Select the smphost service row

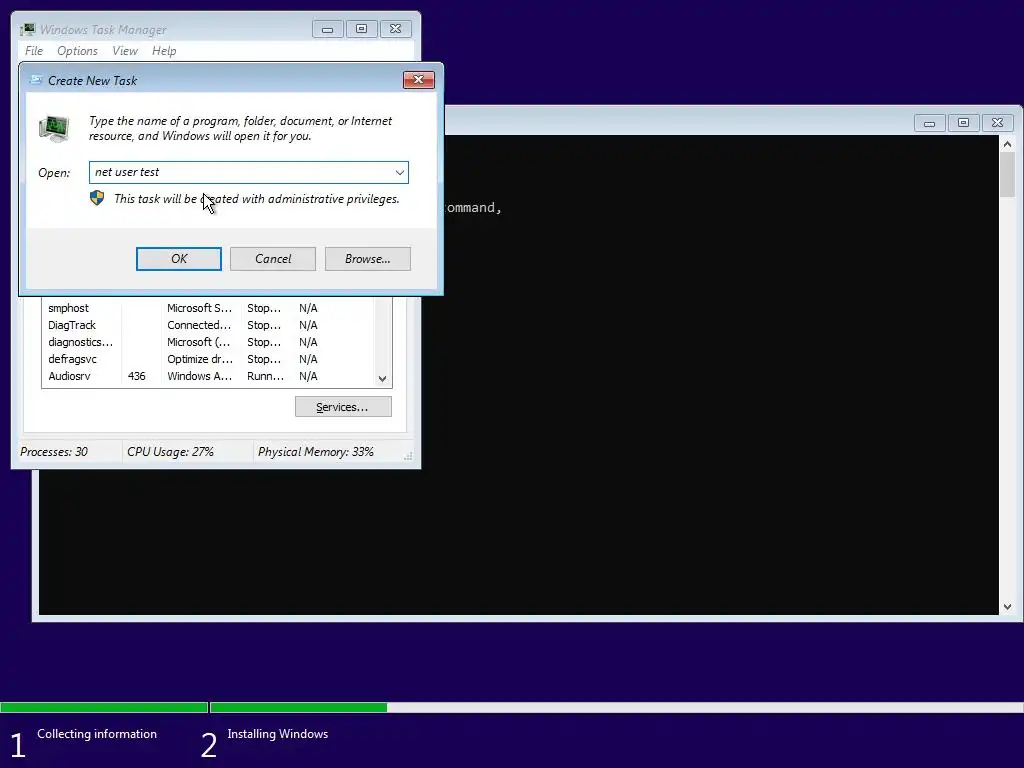(209, 308)
